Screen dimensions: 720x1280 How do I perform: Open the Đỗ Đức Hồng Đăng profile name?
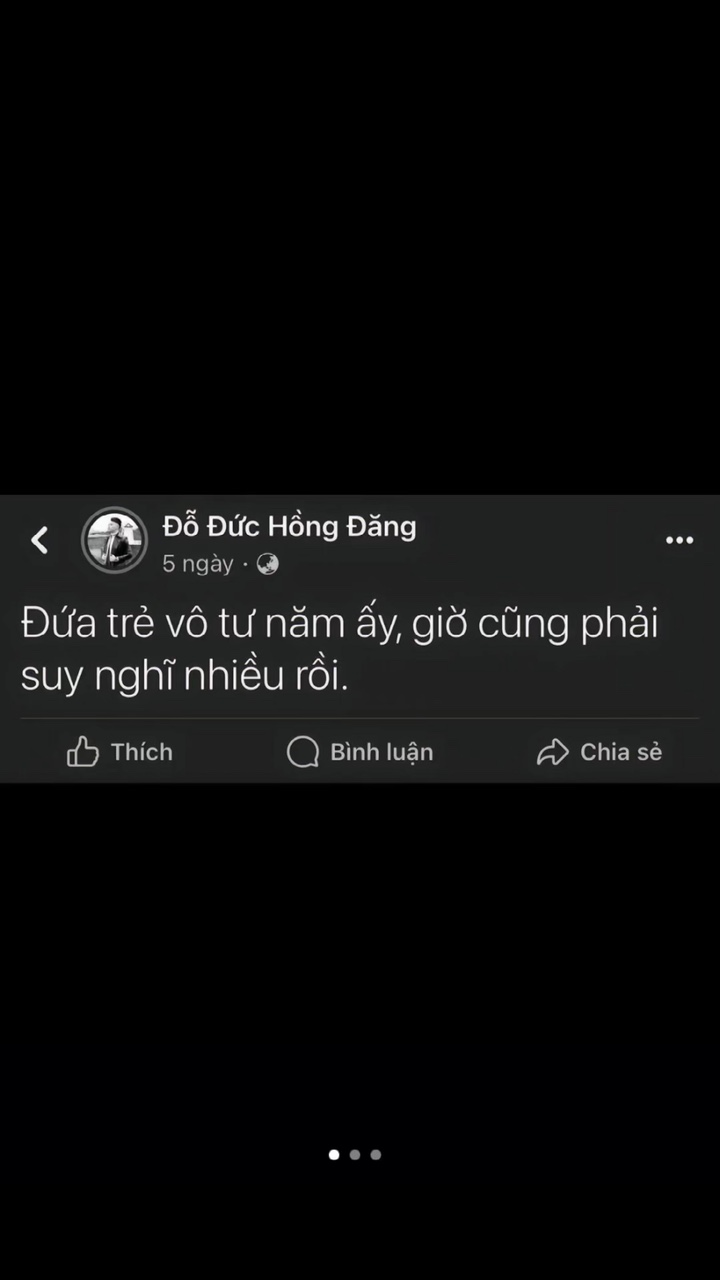[289, 526]
